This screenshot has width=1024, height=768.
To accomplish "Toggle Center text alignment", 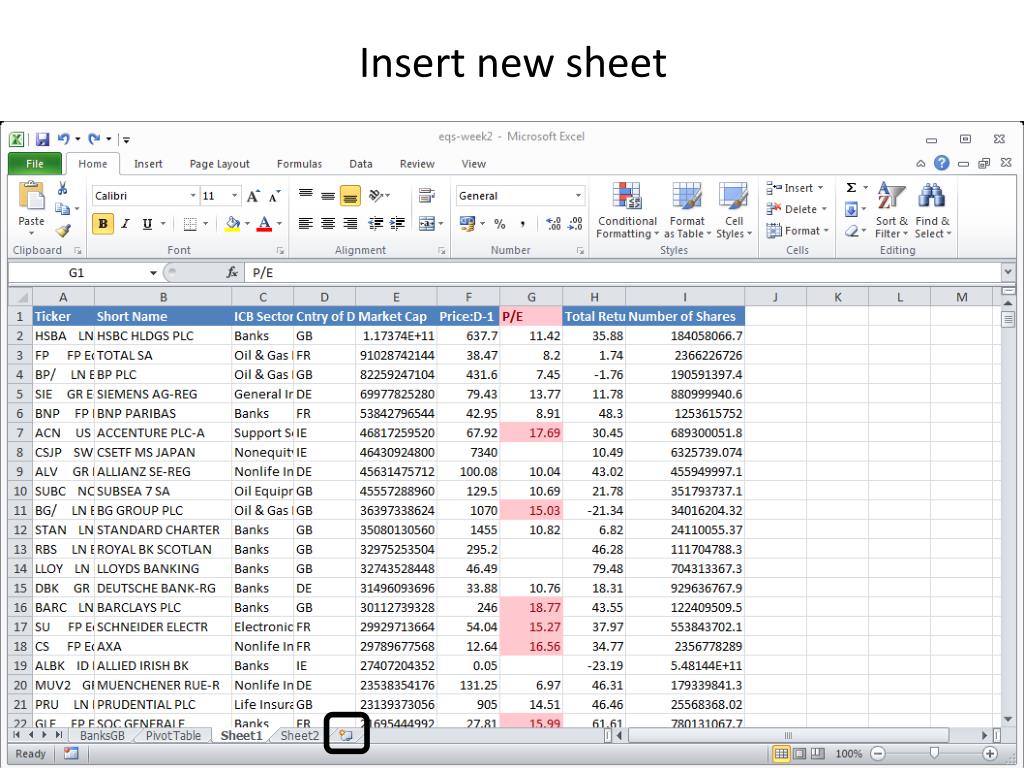I will (x=328, y=224).
